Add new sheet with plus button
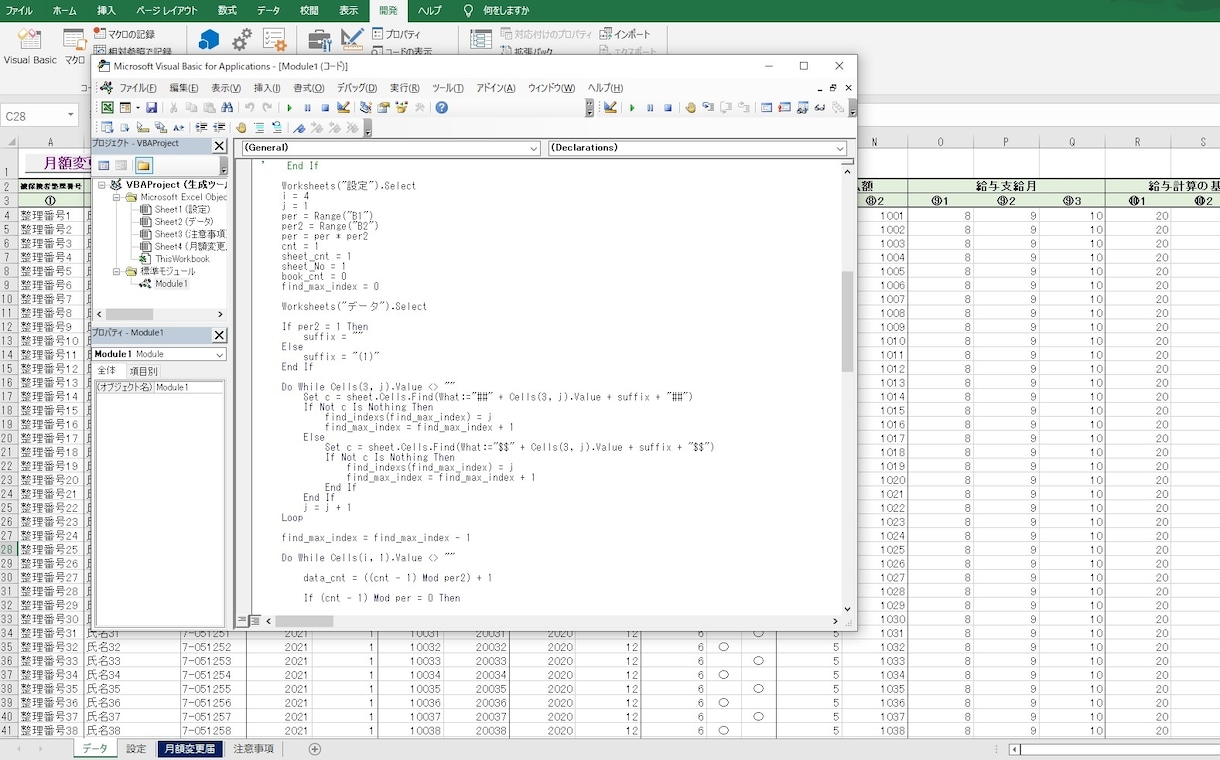This screenshot has height=760, width=1220. coord(315,749)
